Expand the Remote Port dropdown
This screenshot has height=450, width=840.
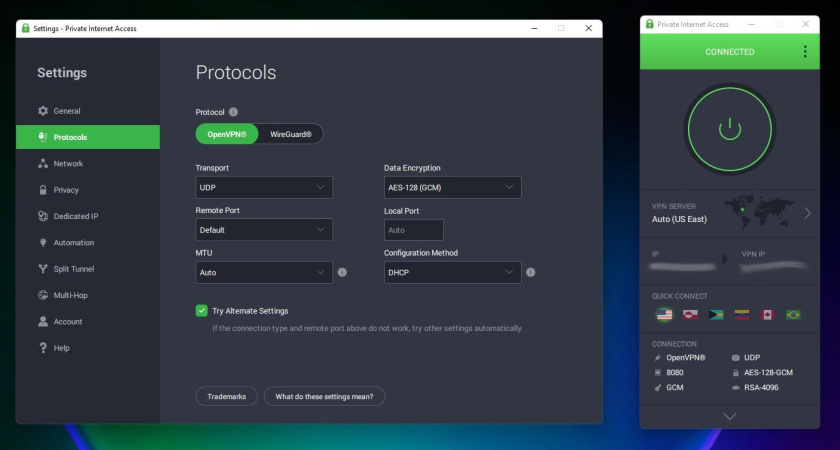[x=264, y=230]
